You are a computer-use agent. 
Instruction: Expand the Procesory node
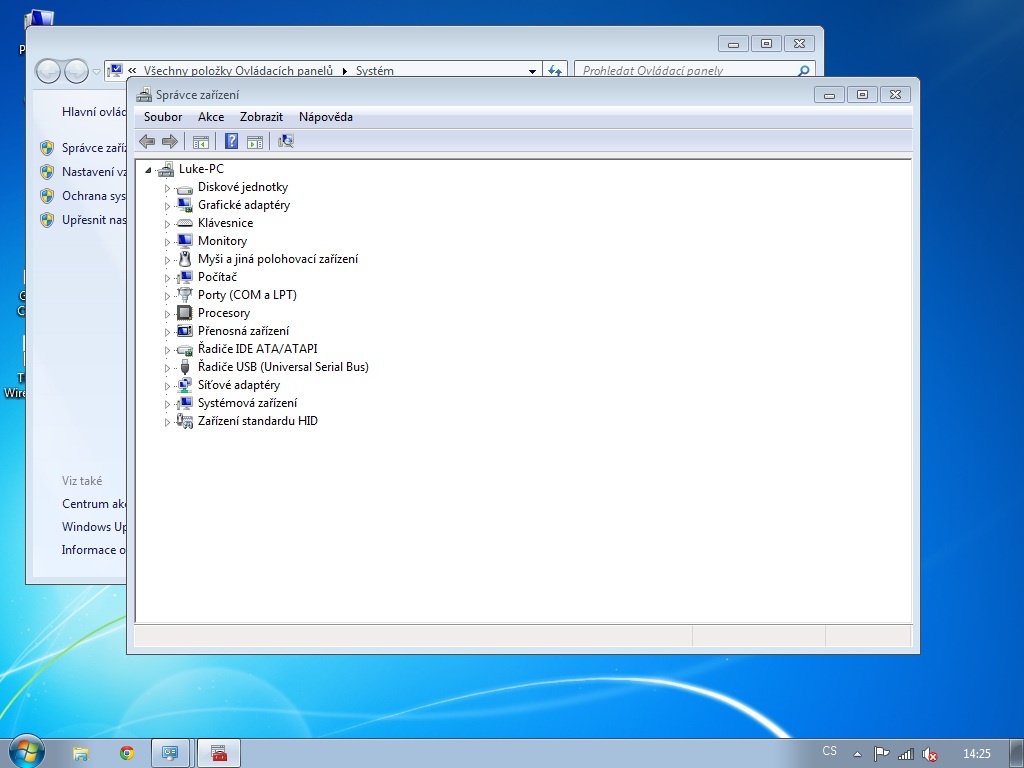click(167, 313)
